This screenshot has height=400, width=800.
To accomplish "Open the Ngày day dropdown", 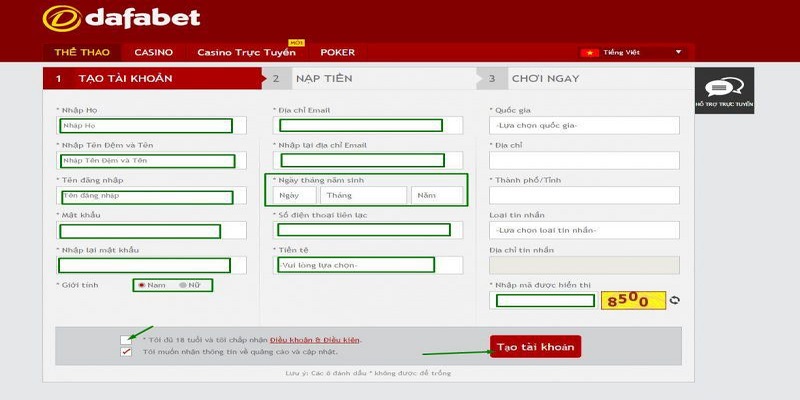I will (x=294, y=195).
